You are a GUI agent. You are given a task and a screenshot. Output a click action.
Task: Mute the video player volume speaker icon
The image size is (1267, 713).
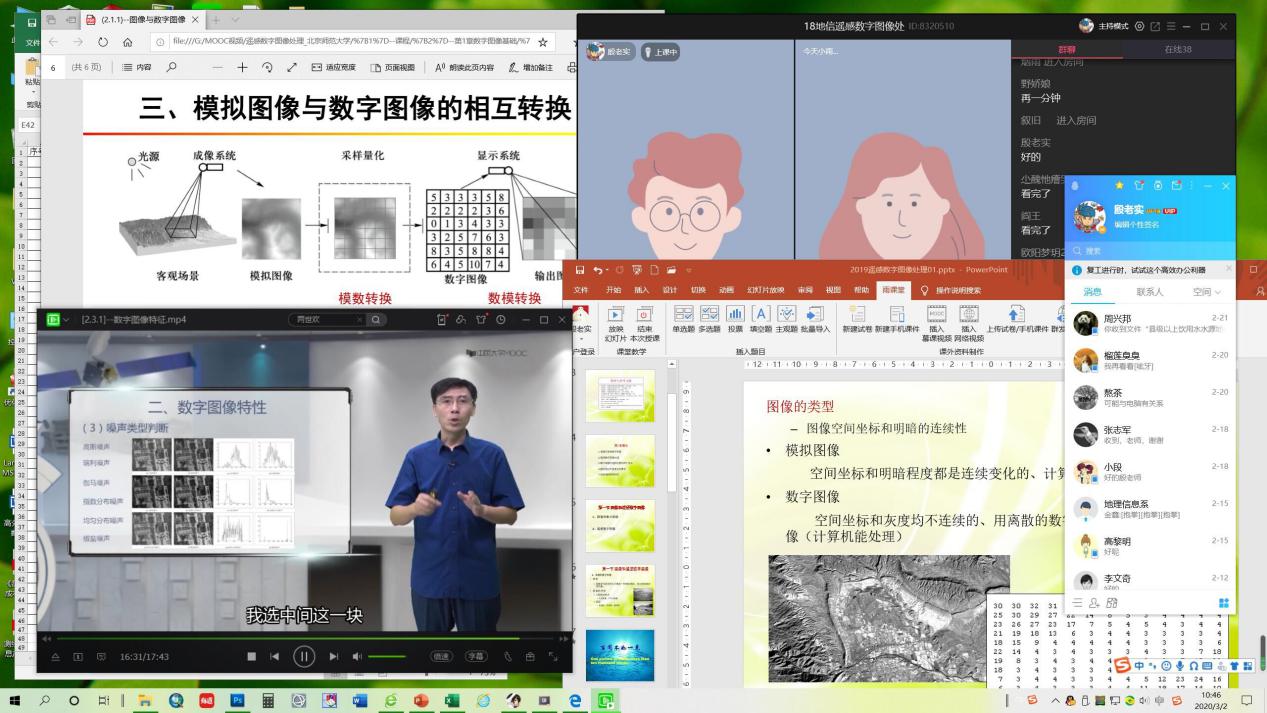tap(358, 657)
